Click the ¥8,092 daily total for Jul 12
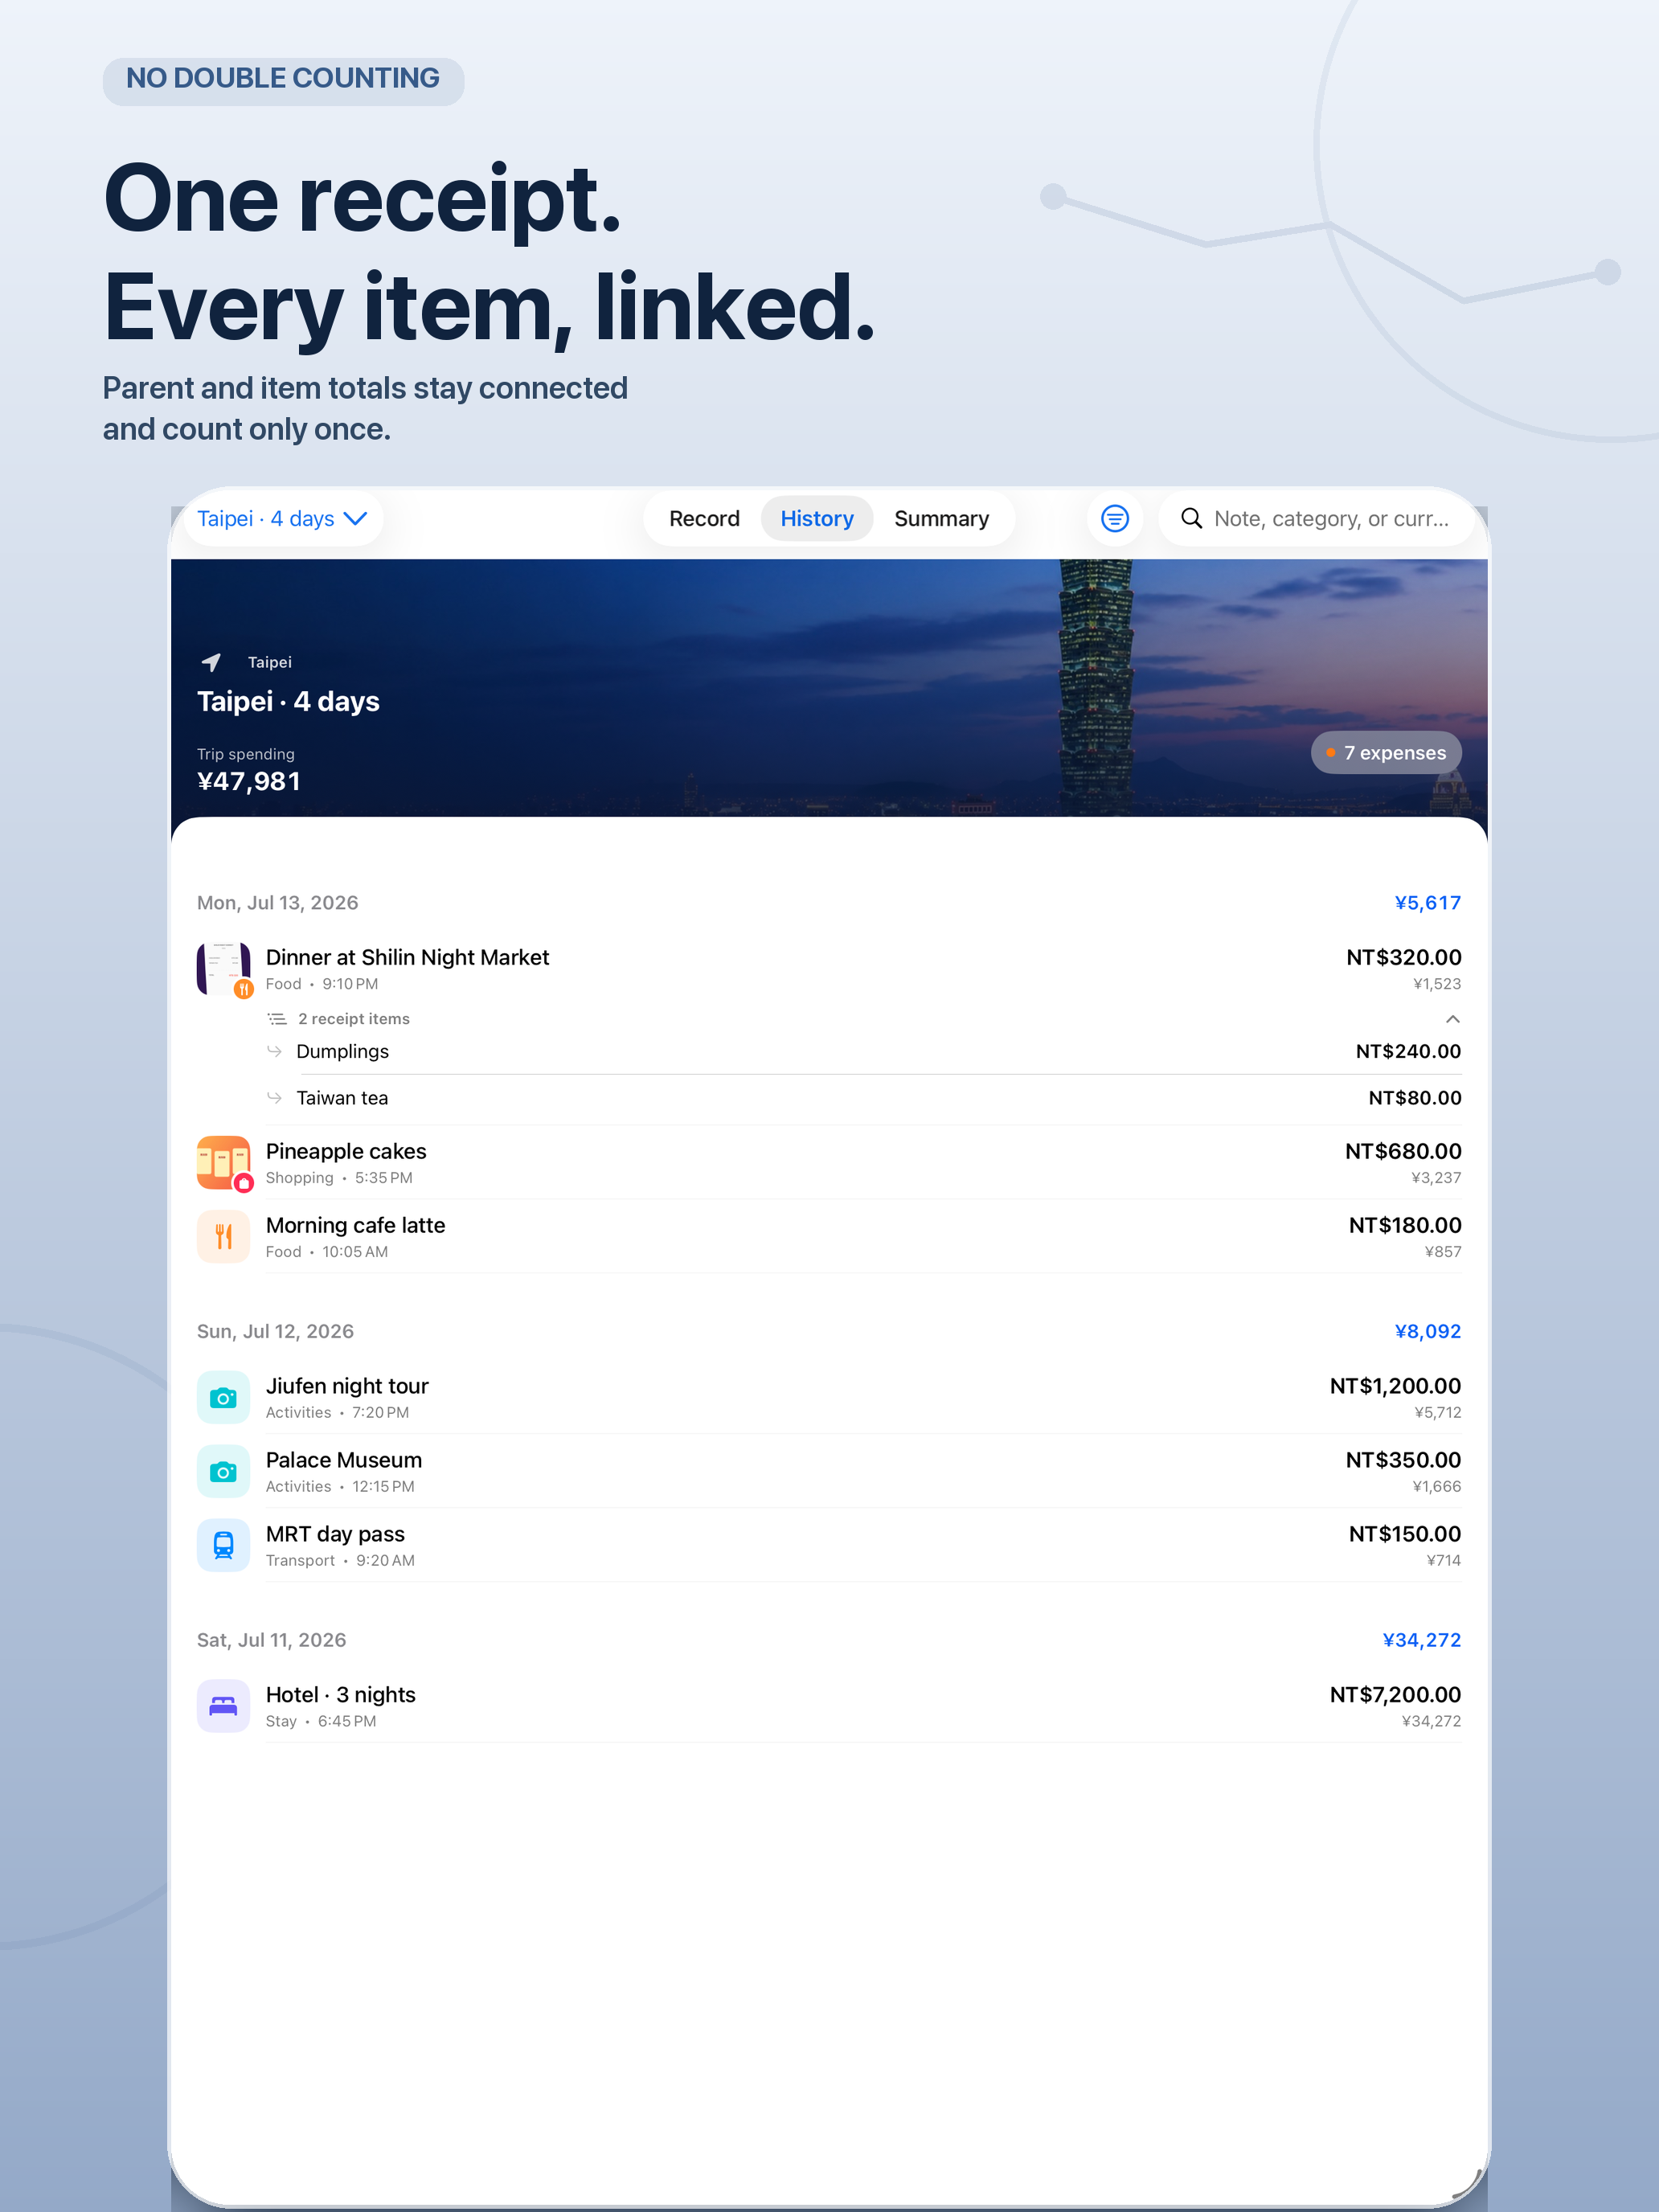The width and height of the screenshot is (1659, 2212). click(x=1428, y=1331)
